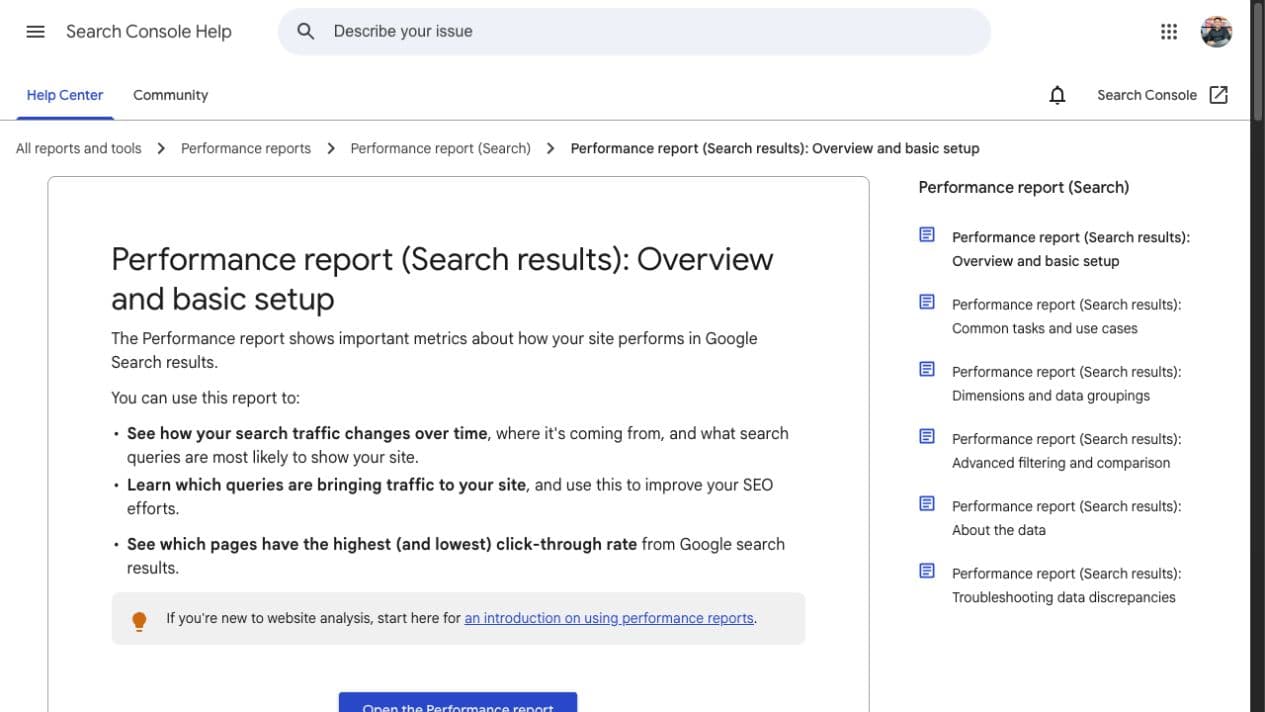Screen dimensions: 1265x712
Task: Go to All reports and tools breadcrumb
Action: (79, 148)
